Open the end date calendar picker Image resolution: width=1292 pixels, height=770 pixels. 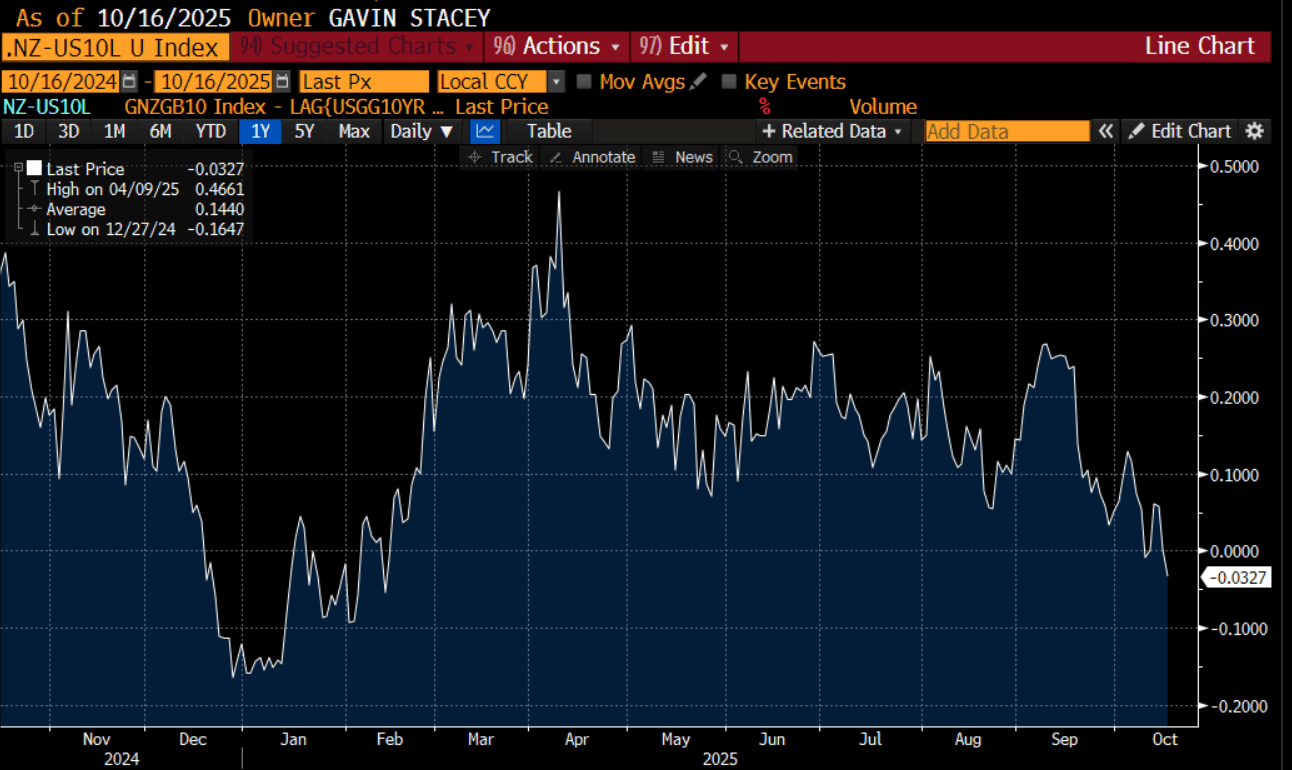pos(283,82)
